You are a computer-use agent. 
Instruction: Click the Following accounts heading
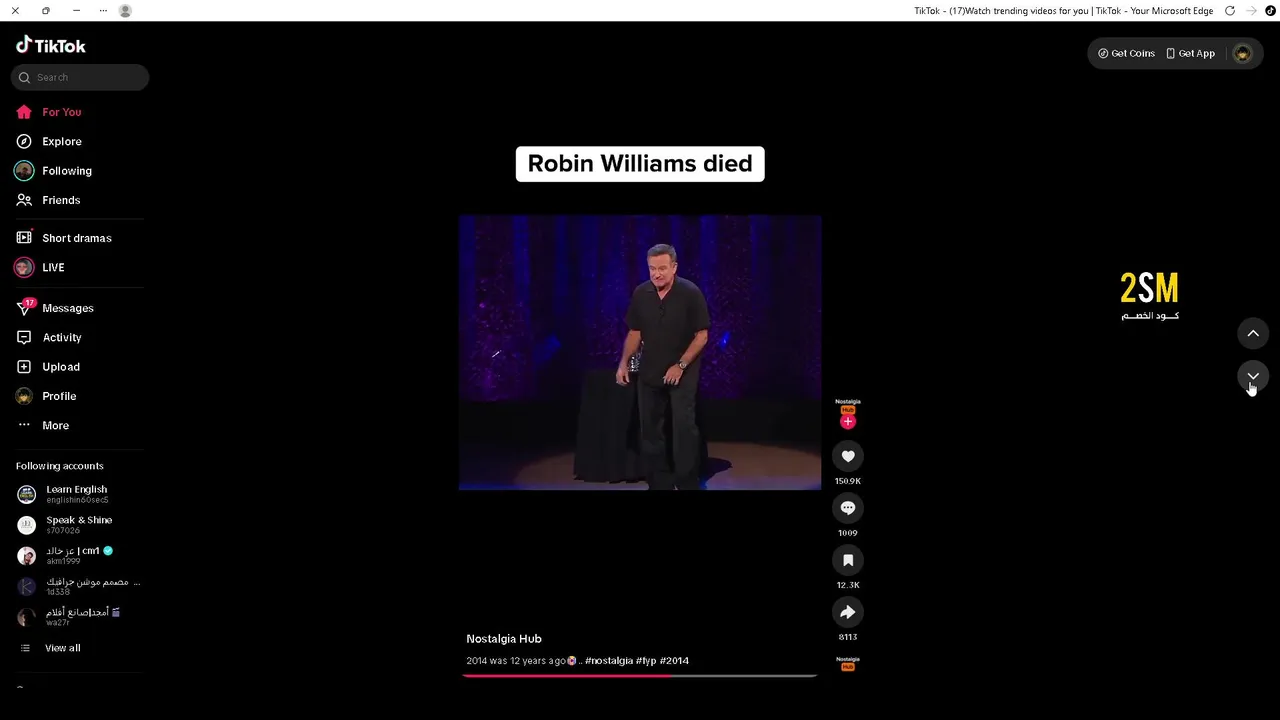pyautogui.click(x=60, y=466)
